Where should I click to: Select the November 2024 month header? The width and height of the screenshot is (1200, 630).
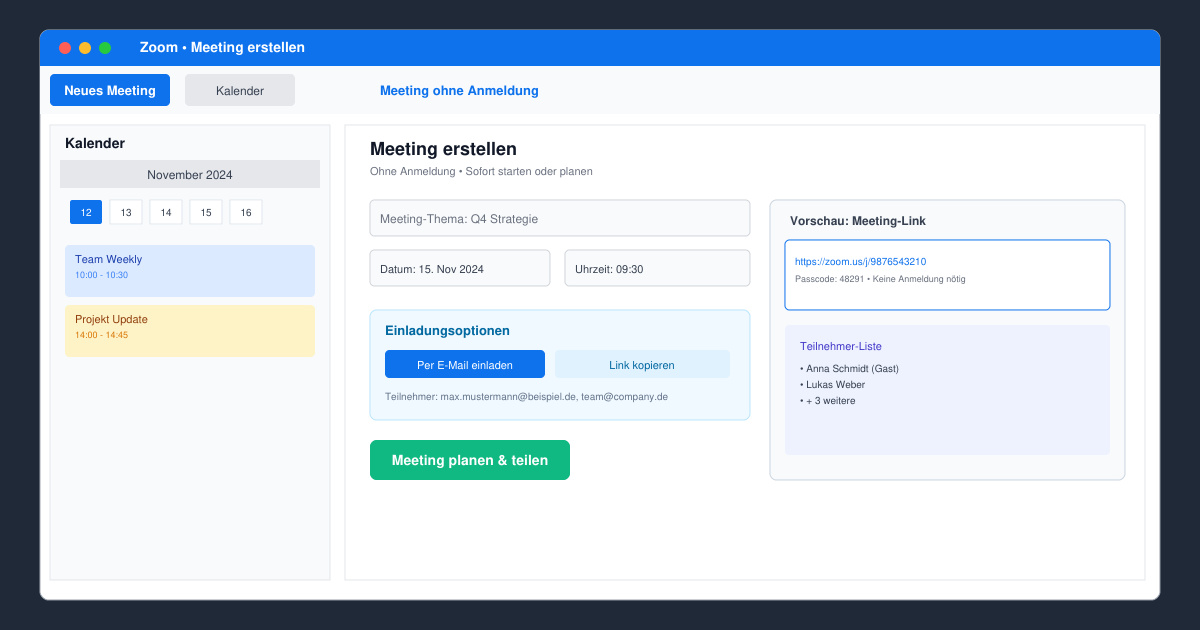pos(190,174)
